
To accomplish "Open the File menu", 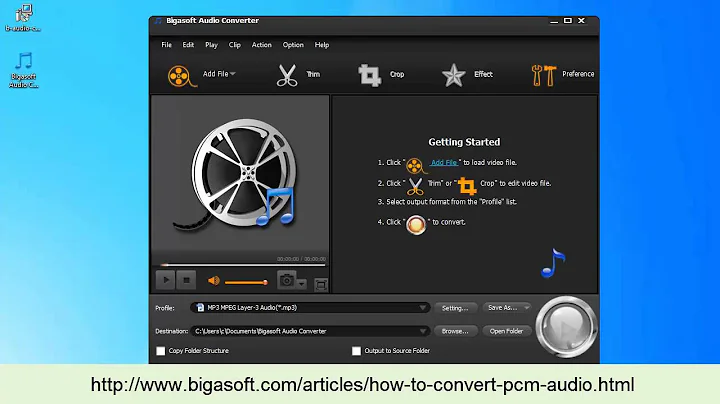I will (x=166, y=45).
